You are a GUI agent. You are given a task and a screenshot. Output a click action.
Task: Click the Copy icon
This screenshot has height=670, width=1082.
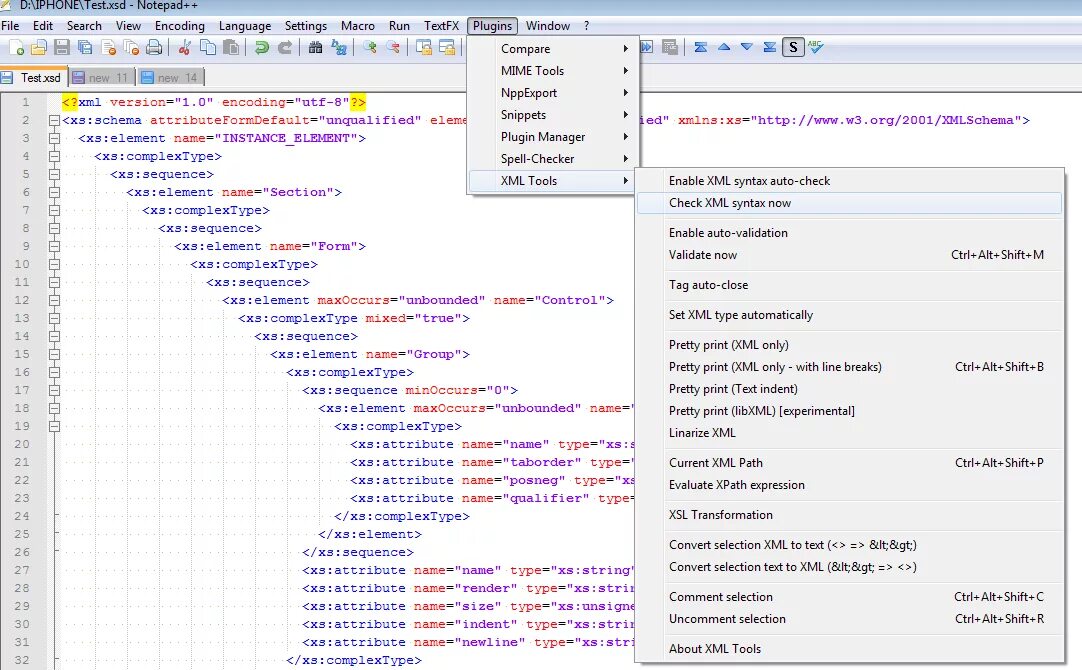[x=208, y=48]
